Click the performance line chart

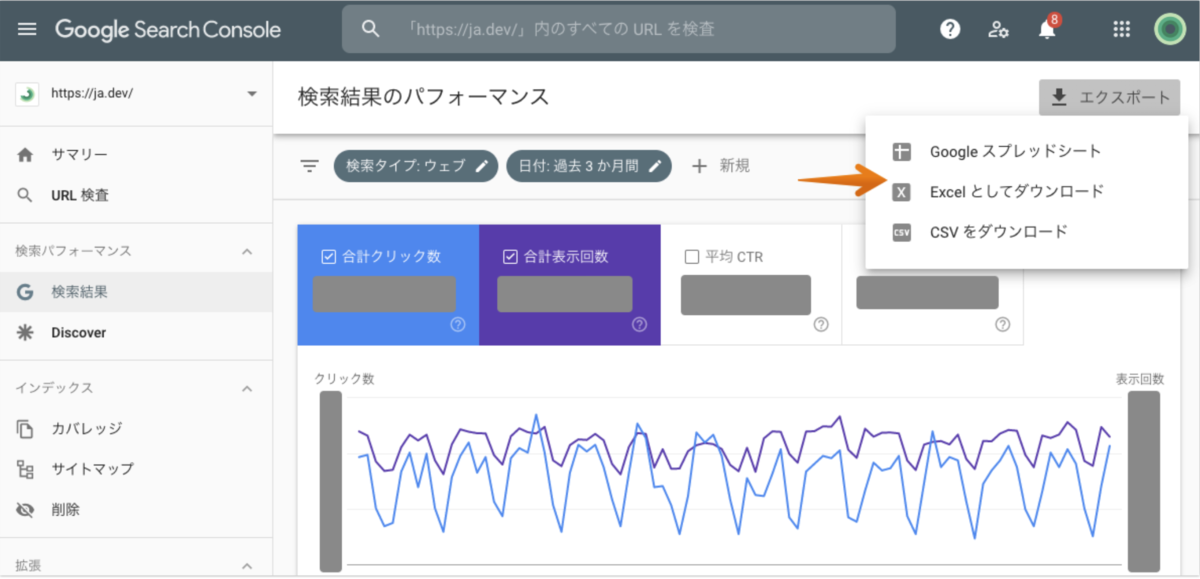734,481
